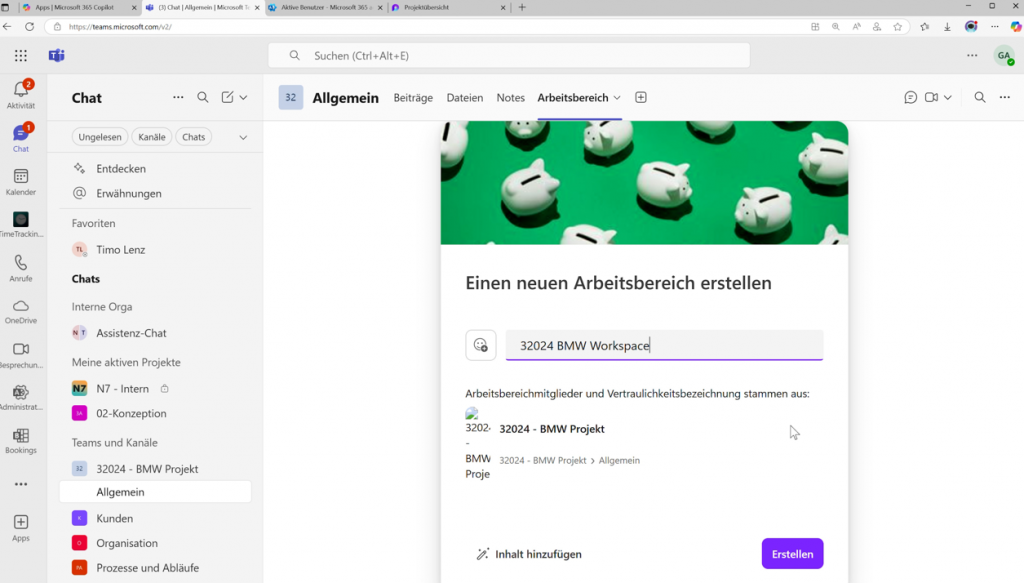1024x583 pixels.
Task: Toggle the Ungelesen filter pill
Action: tap(99, 137)
